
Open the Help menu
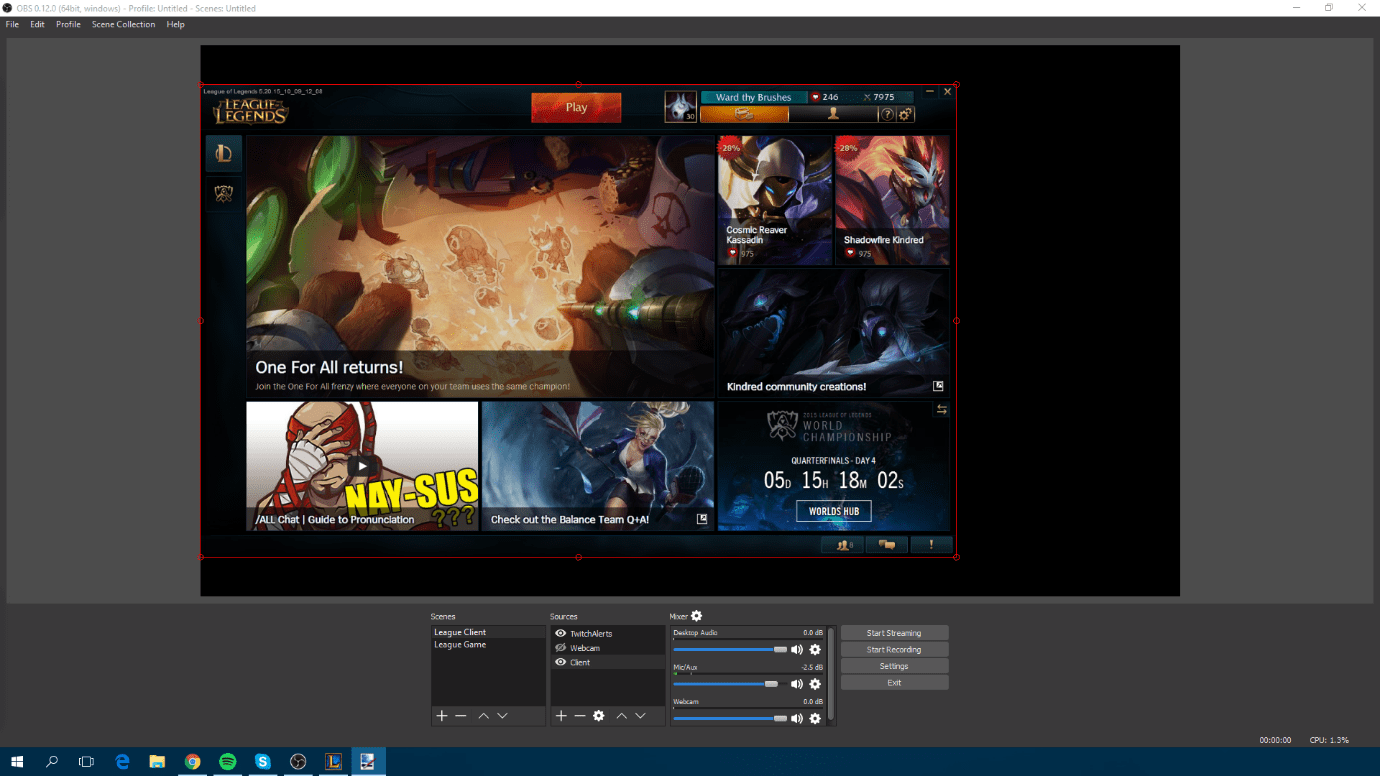coord(175,24)
